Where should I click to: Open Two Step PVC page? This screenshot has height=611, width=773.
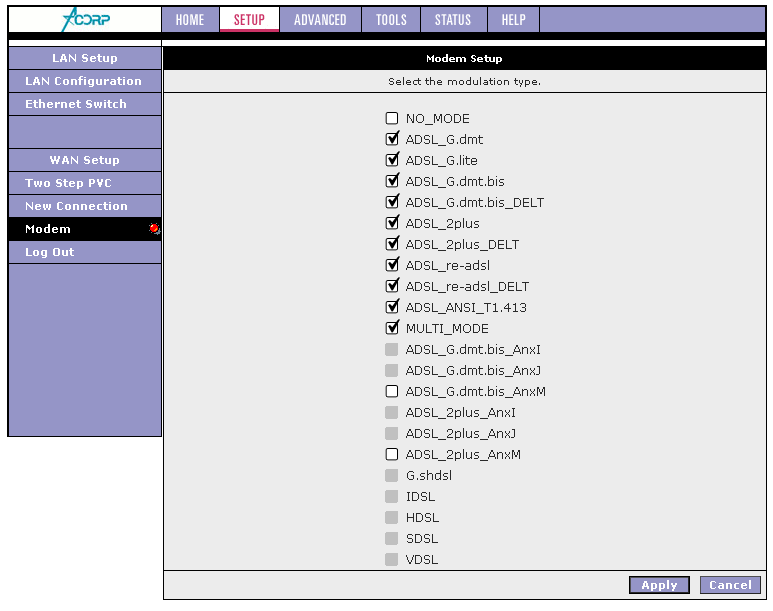coord(85,183)
